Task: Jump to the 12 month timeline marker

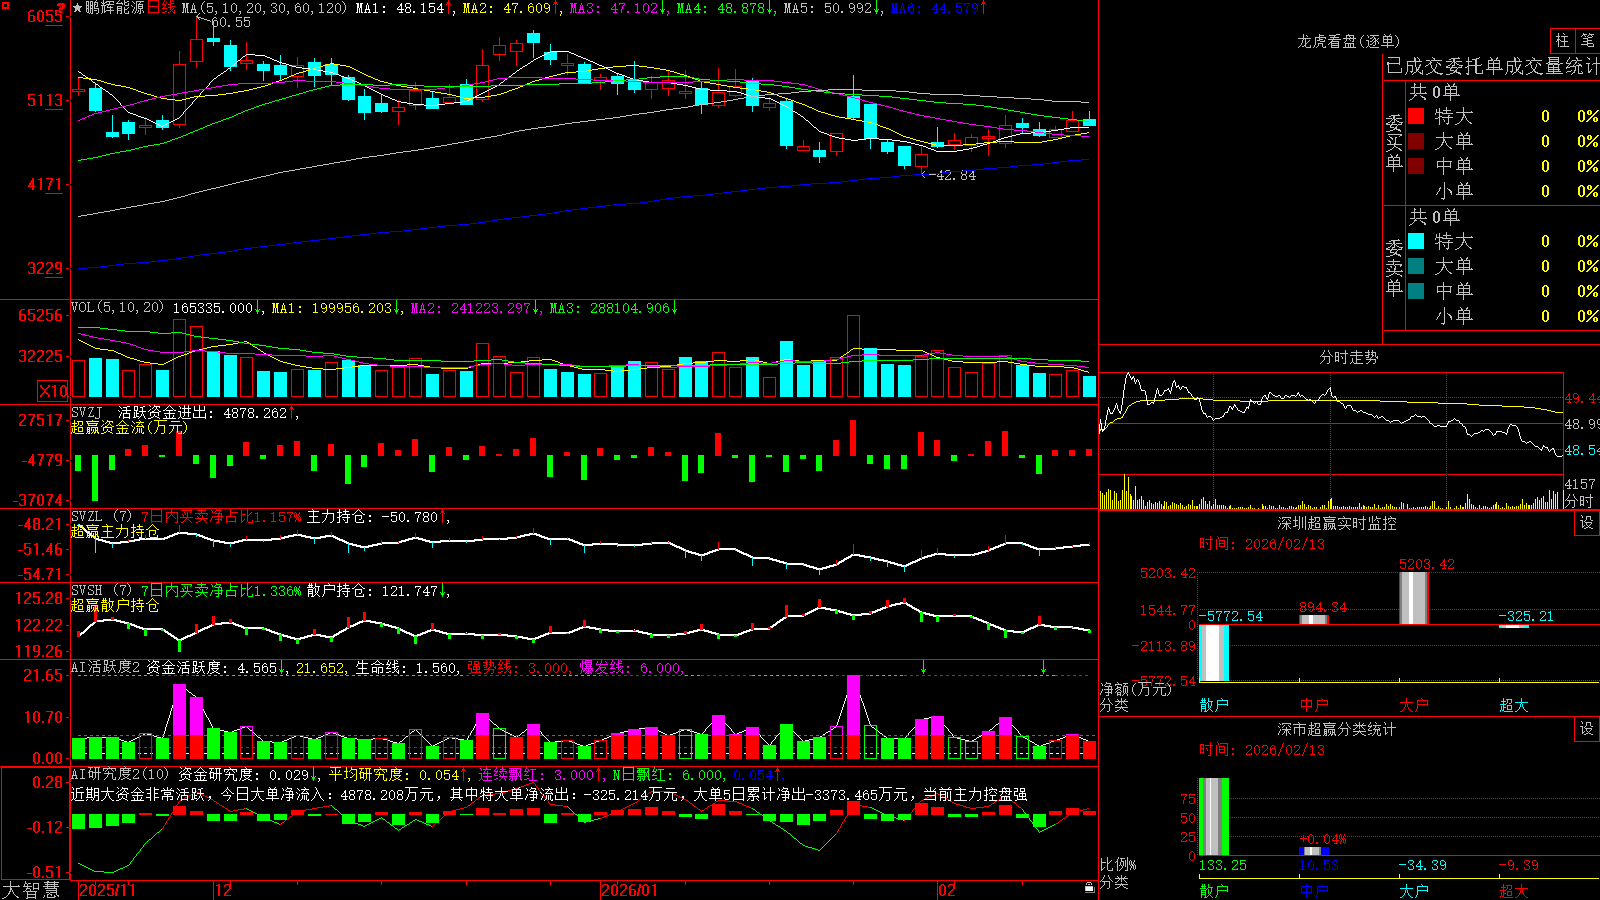Action: (x=223, y=890)
